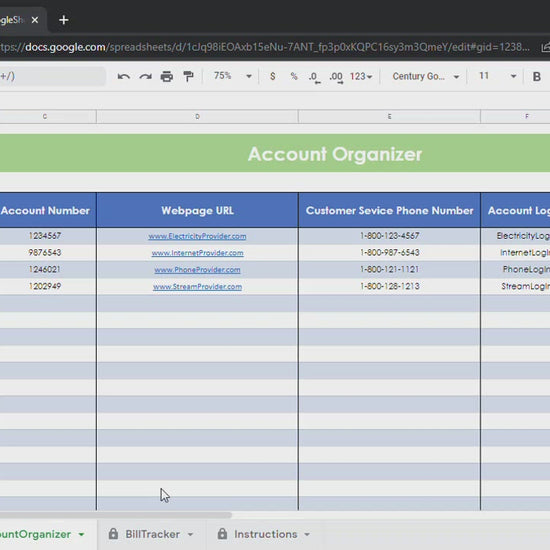Screen dimensions: 550x550
Task: Open the 123 number format dropdown
Action: 361,76
